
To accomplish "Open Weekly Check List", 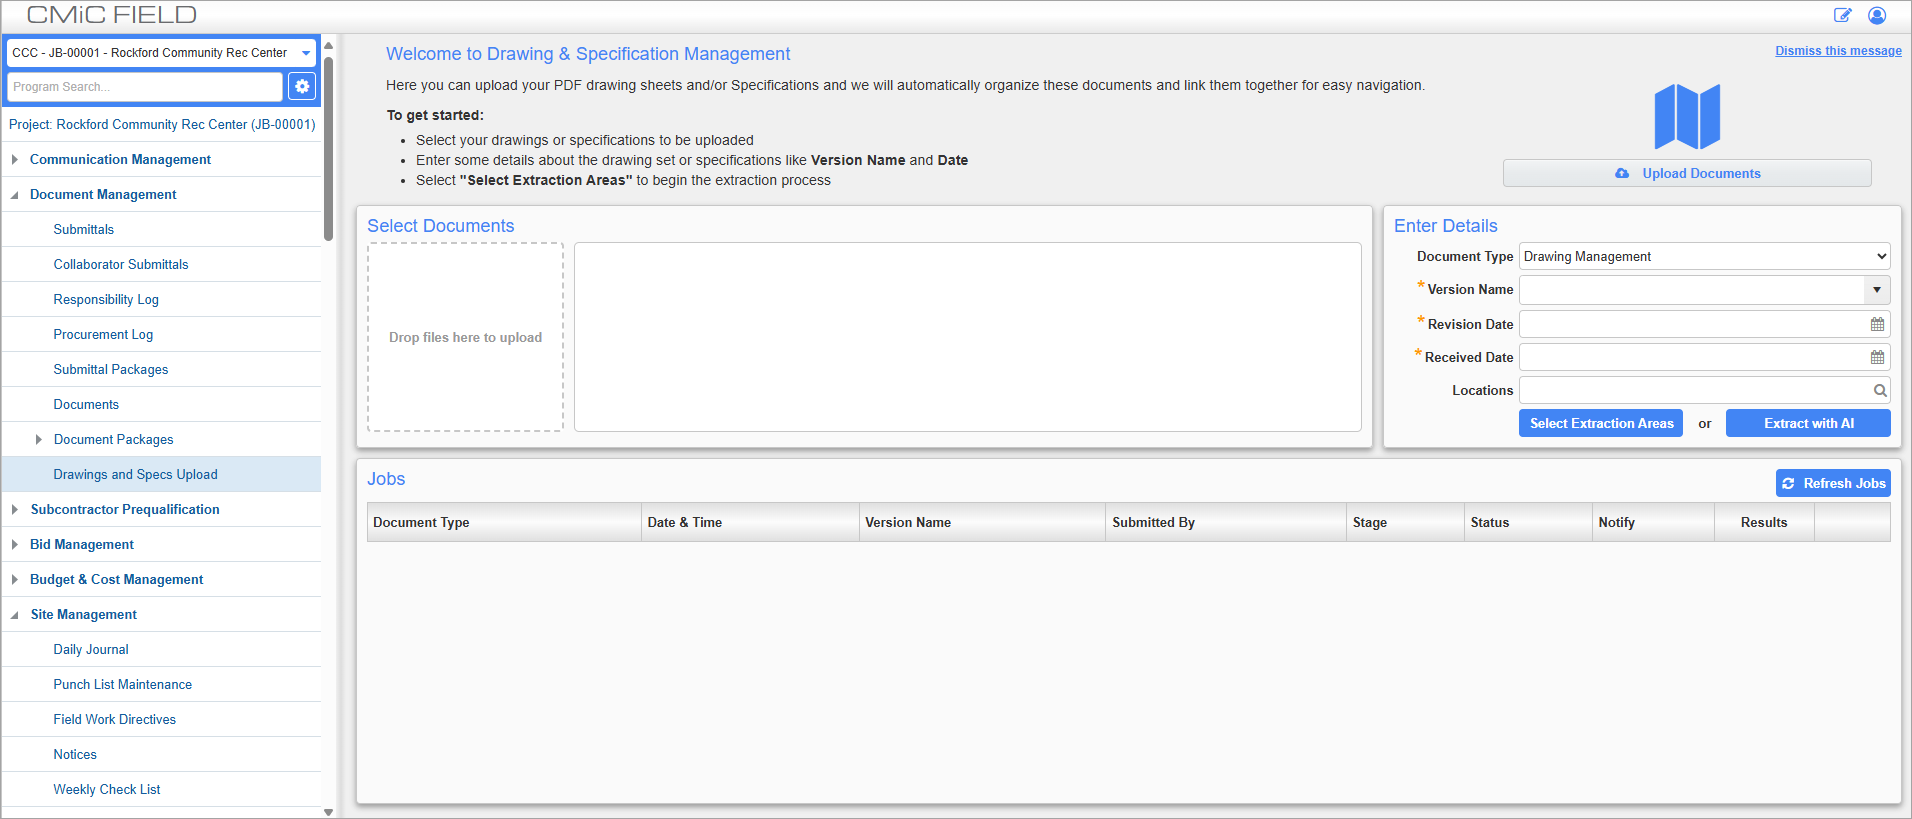I will (107, 789).
